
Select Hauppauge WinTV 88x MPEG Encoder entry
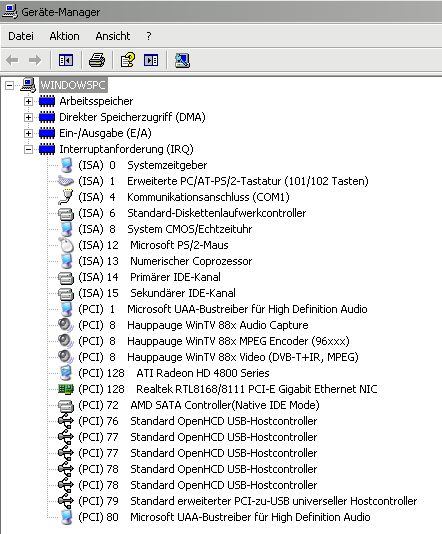[x=214, y=341]
